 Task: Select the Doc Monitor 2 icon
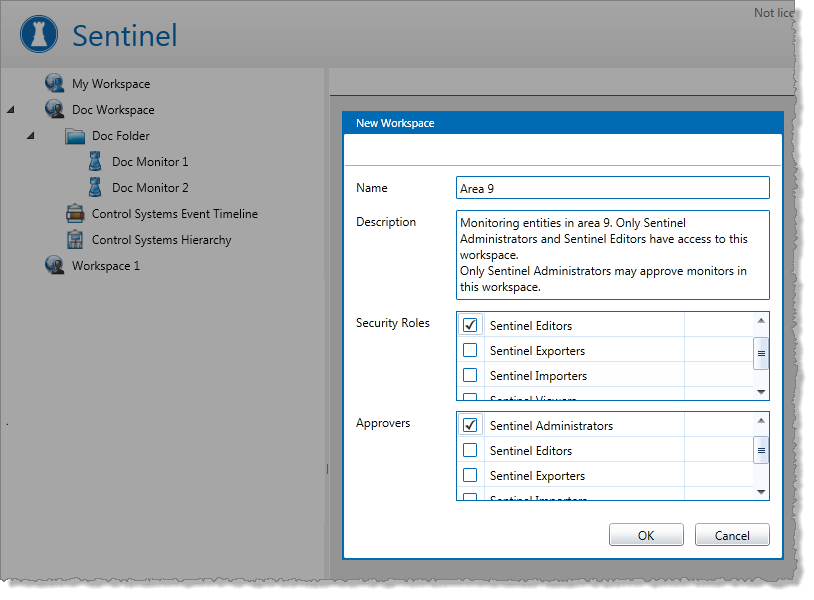(95, 187)
